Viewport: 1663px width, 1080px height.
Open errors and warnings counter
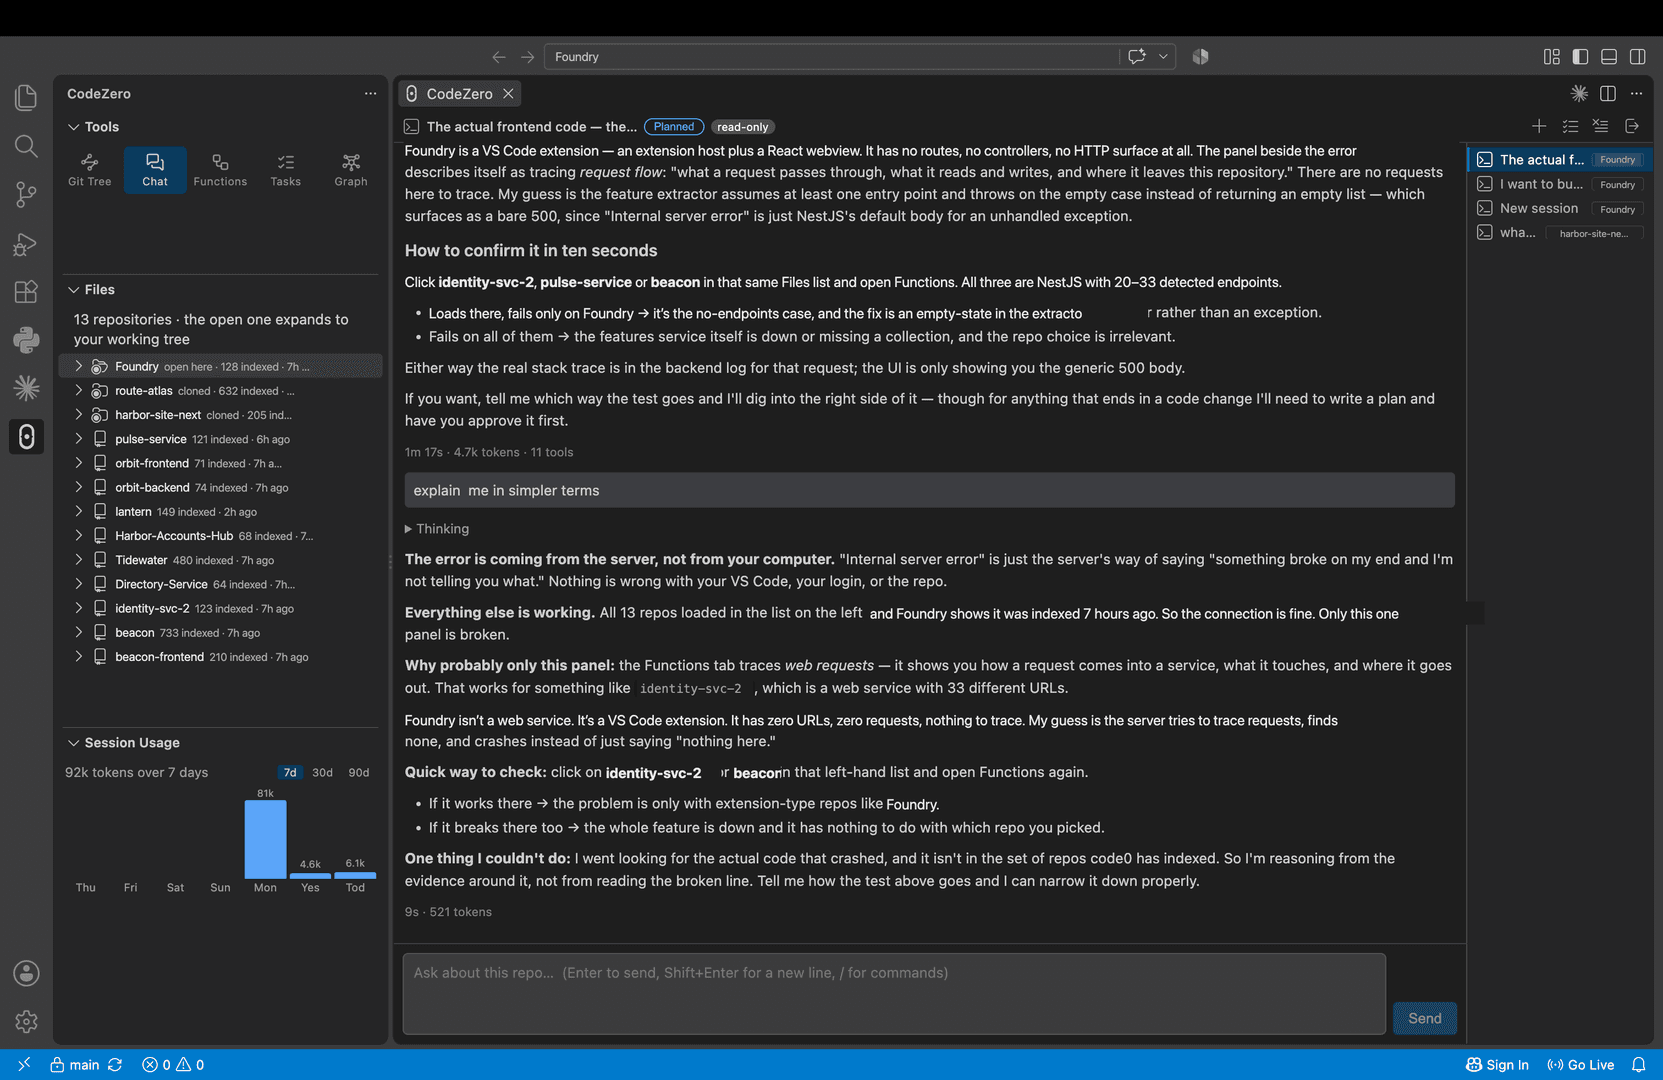tap(173, 1065)
